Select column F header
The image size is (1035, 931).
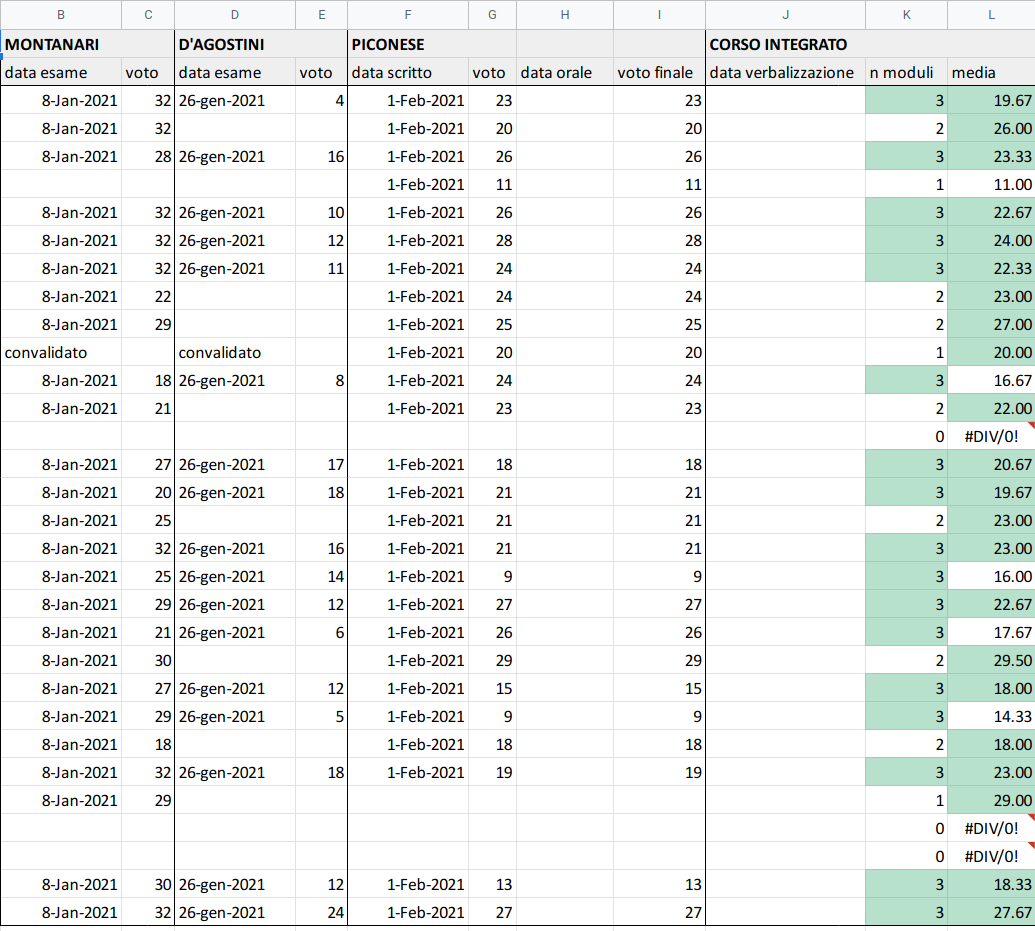point(408,15)
